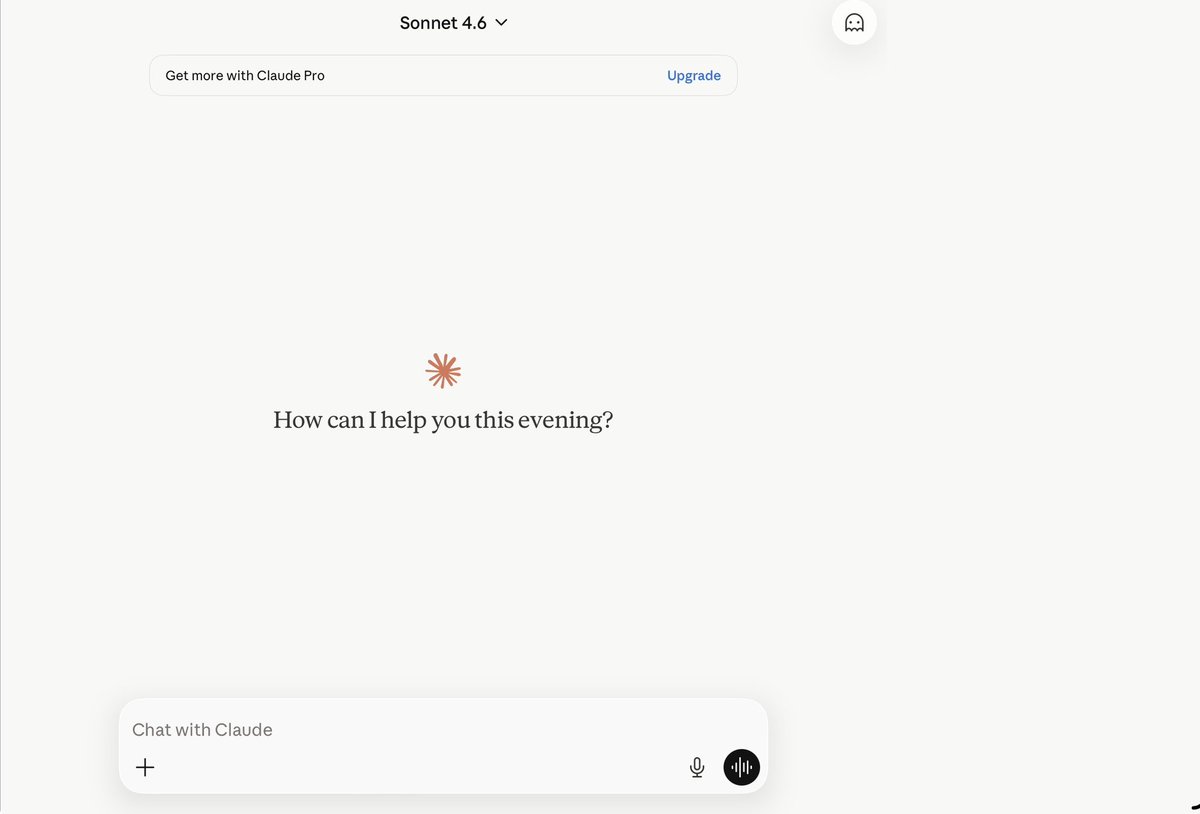Screen dimensions: 1200x814
Task: Open the Sonnet 4.6 model selector dropdown
Action: click(x=454, y=23)
